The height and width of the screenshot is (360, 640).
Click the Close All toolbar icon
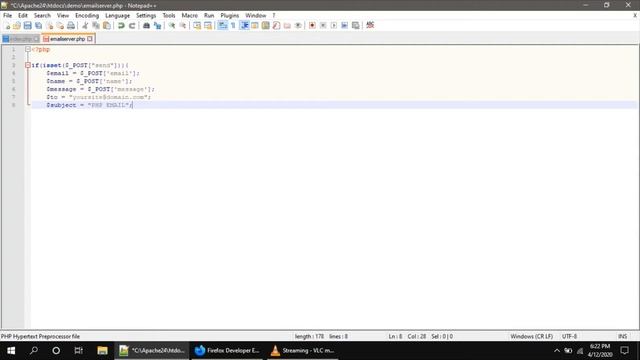[x=60, y=26]
